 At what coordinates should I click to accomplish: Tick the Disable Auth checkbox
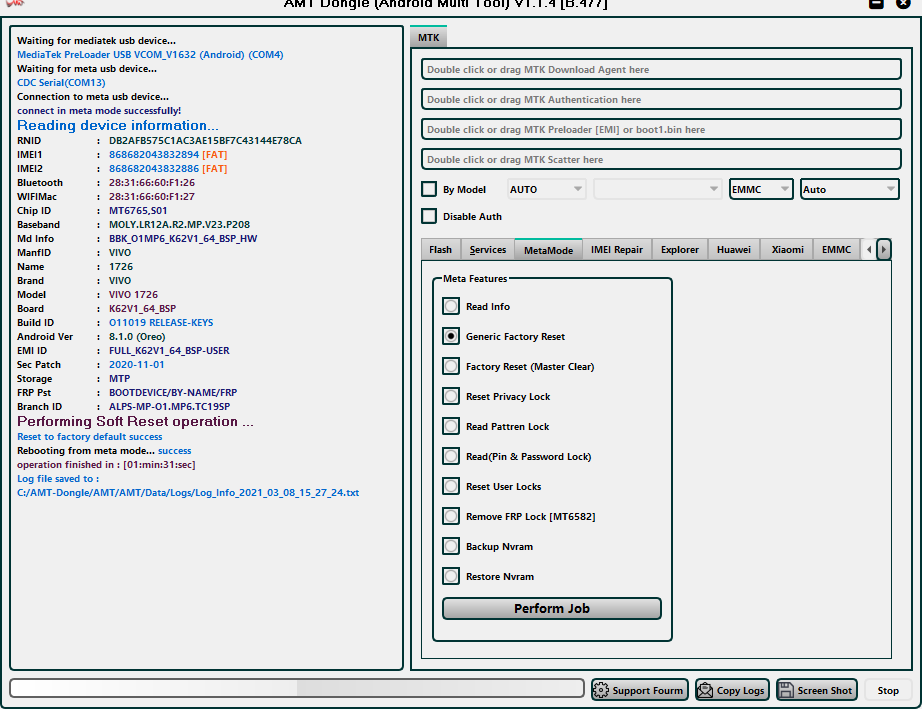pos(429,216)
